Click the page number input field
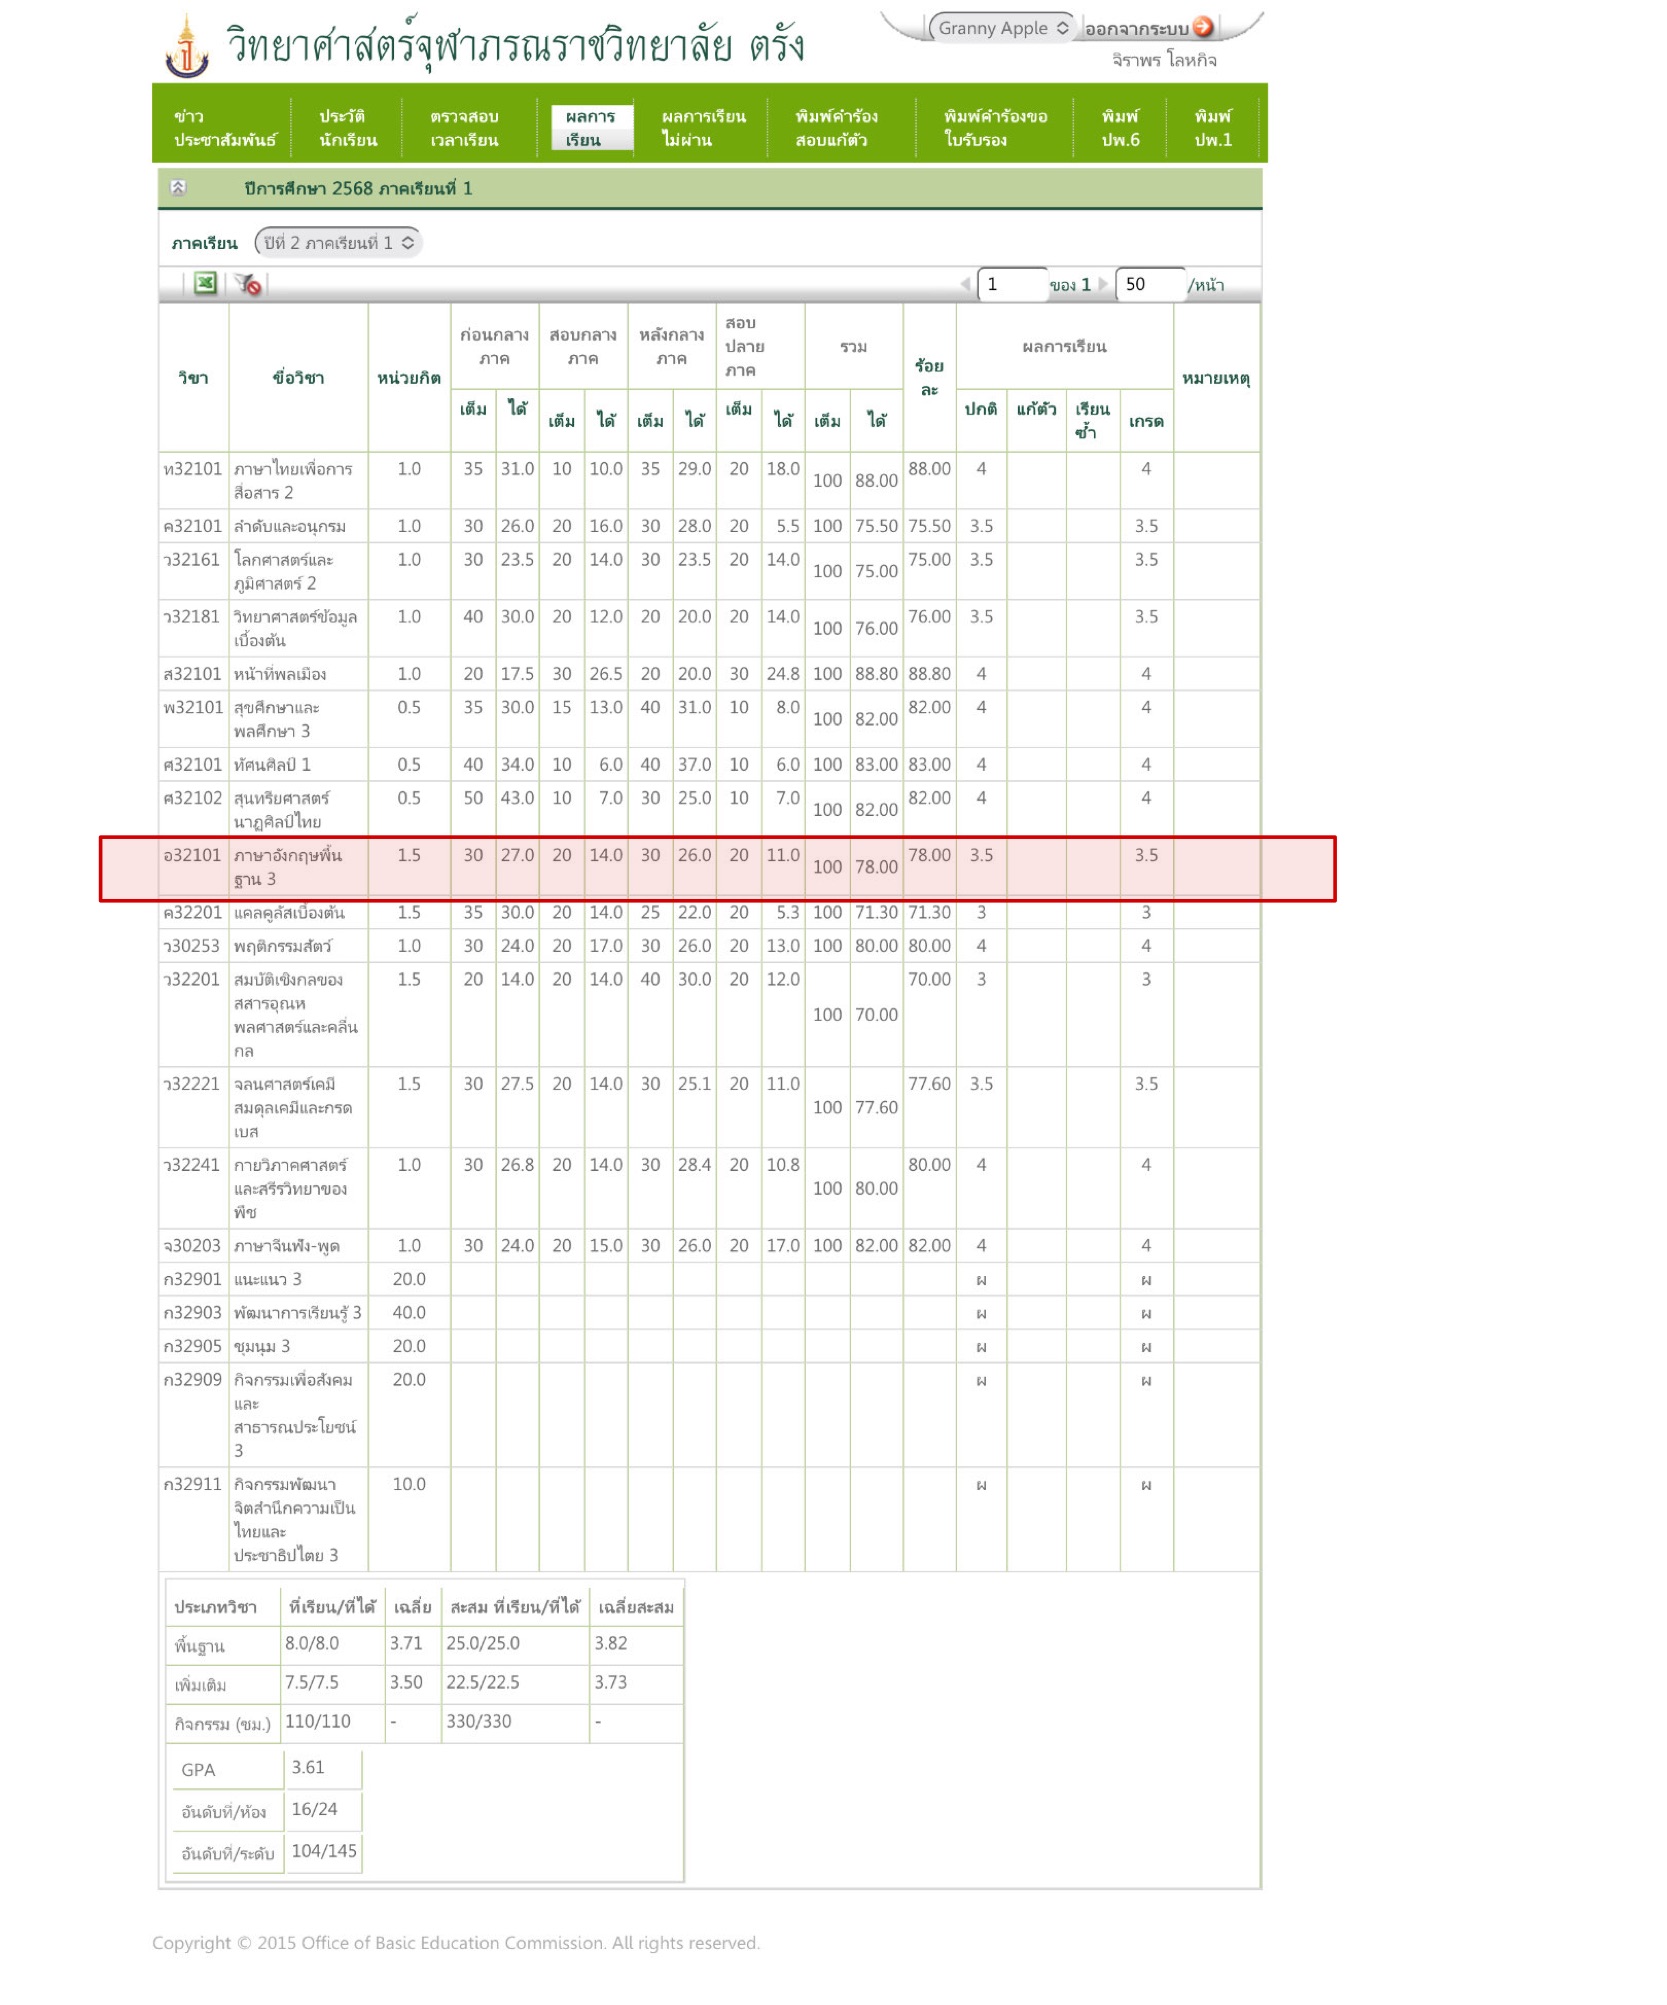Viewport: 1667px width, 2005px height. pyautogui.click(x=1010, y=285)
